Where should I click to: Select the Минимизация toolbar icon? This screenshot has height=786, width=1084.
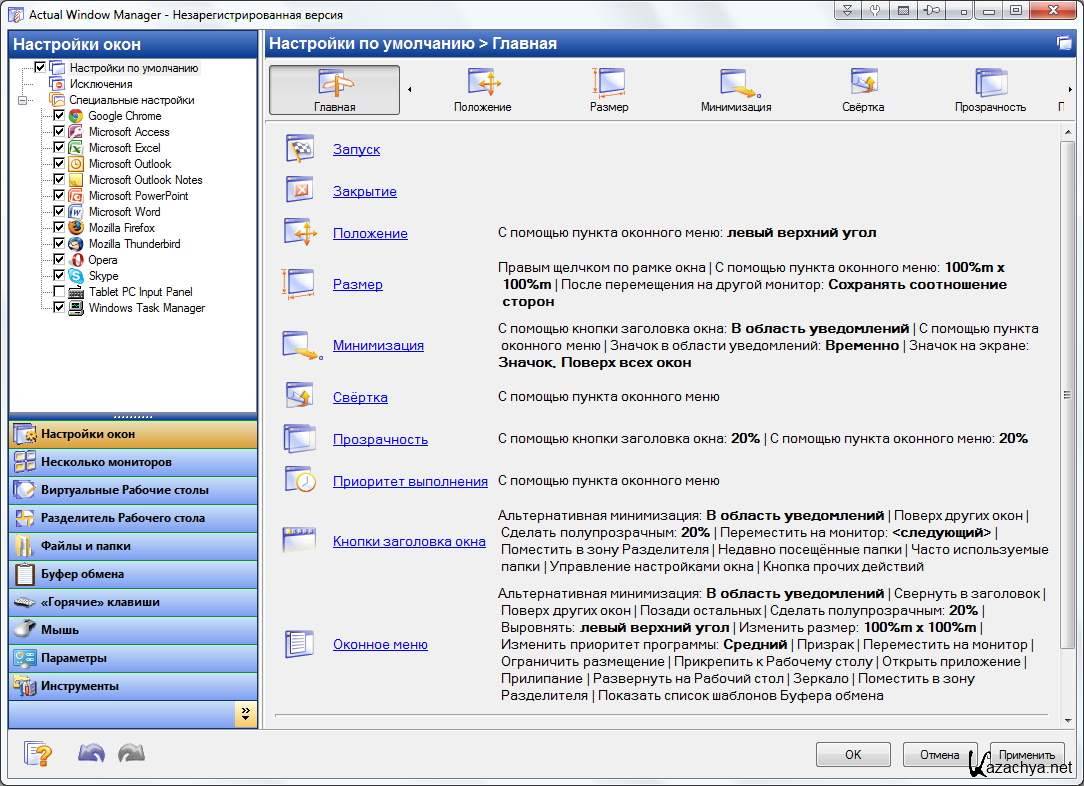pos(735,84)
